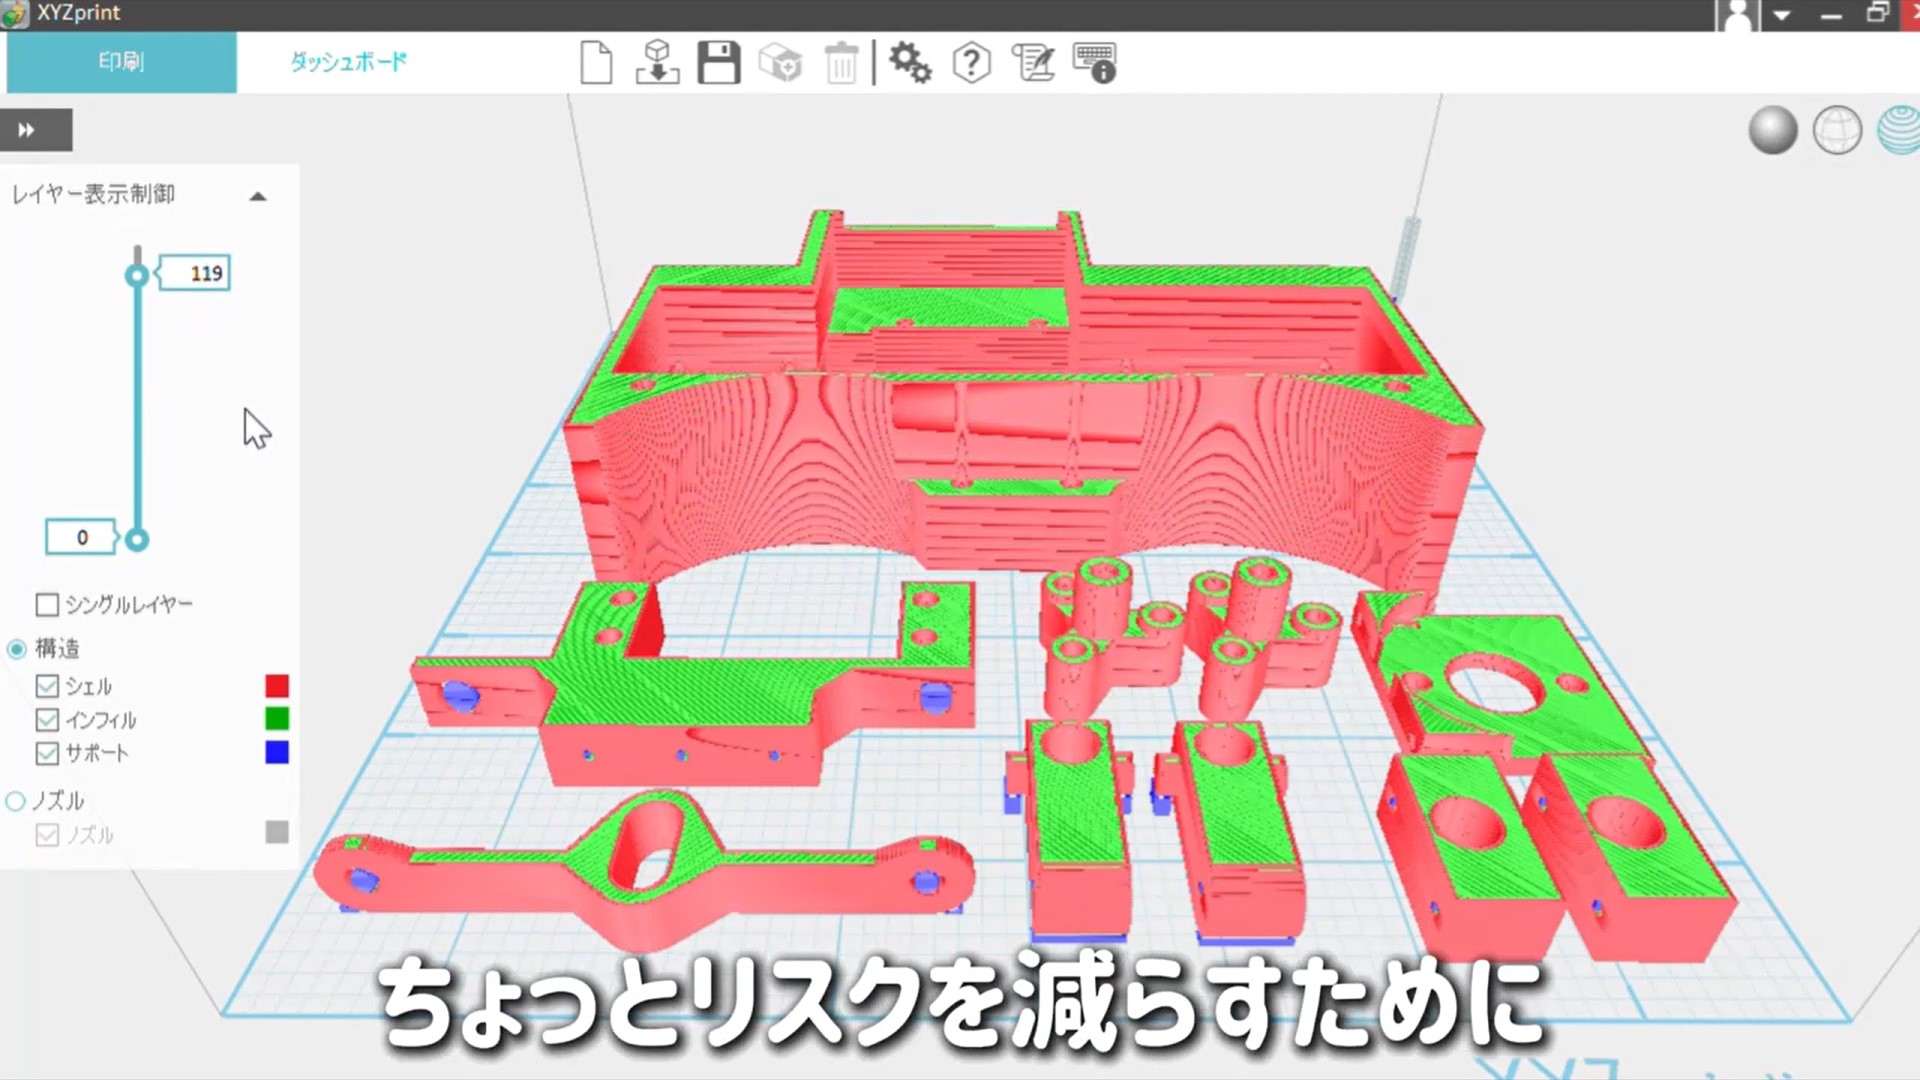Click the top layer slider handle
Image resolution: width=1920 pixels, height=1080 pixels.
[137, 276]
